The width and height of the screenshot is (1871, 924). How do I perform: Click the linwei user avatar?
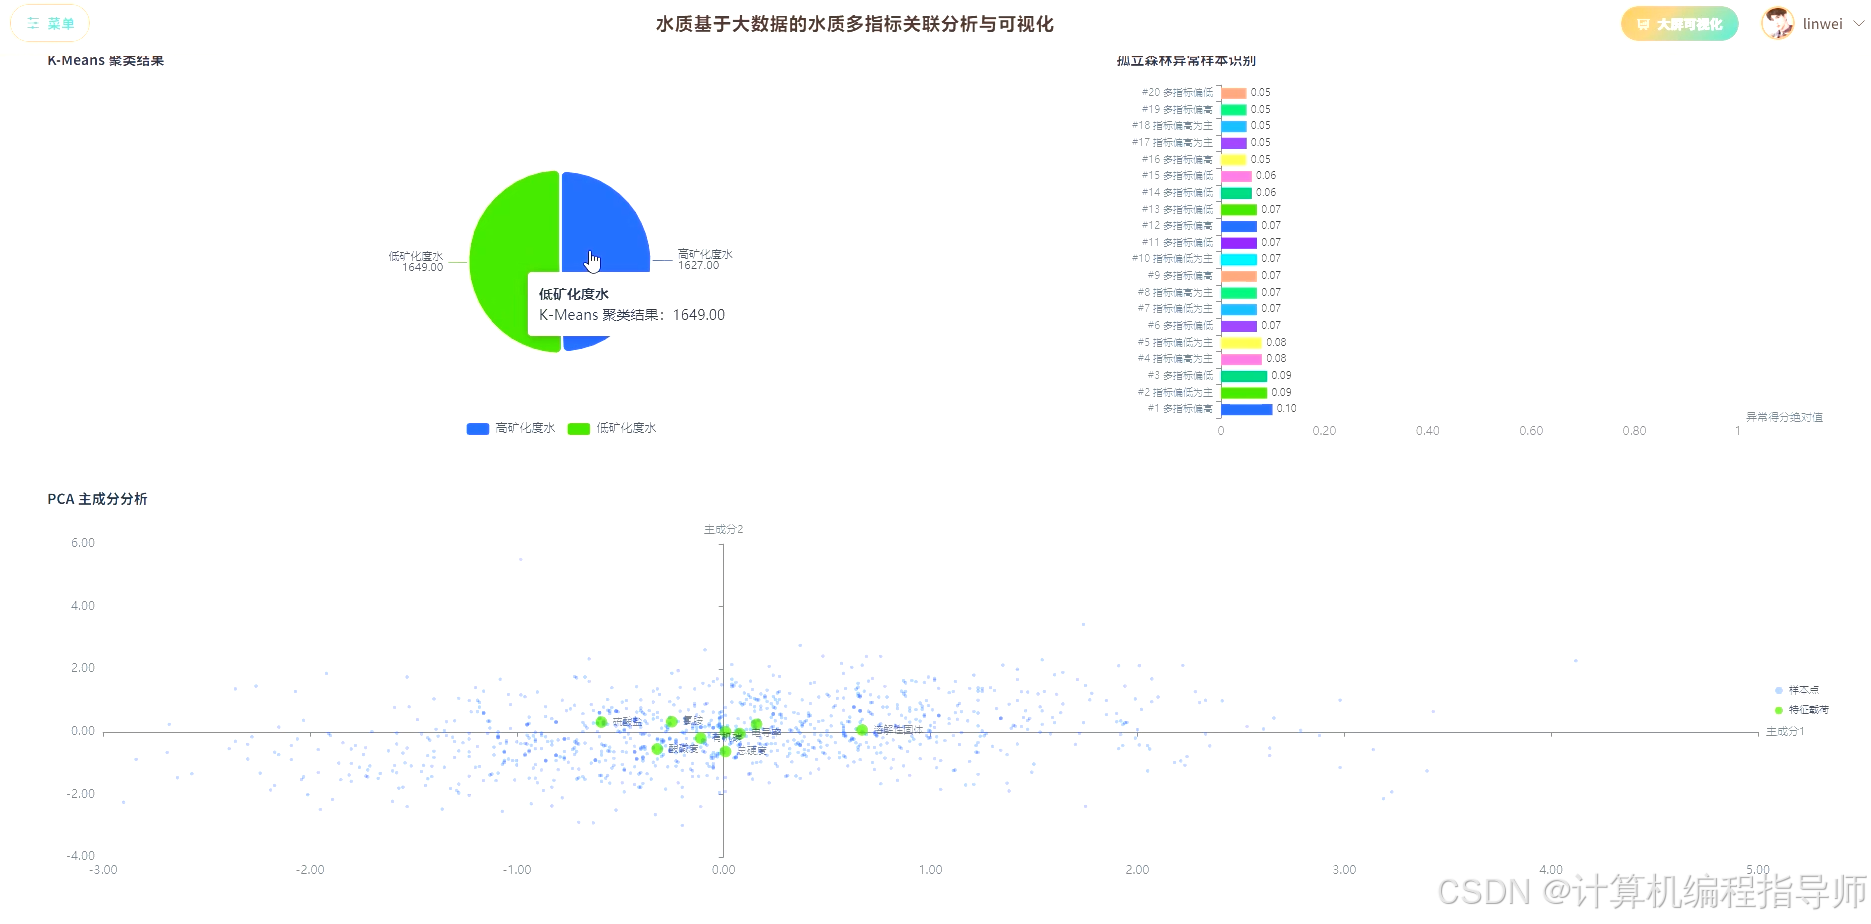(1777, 23)
